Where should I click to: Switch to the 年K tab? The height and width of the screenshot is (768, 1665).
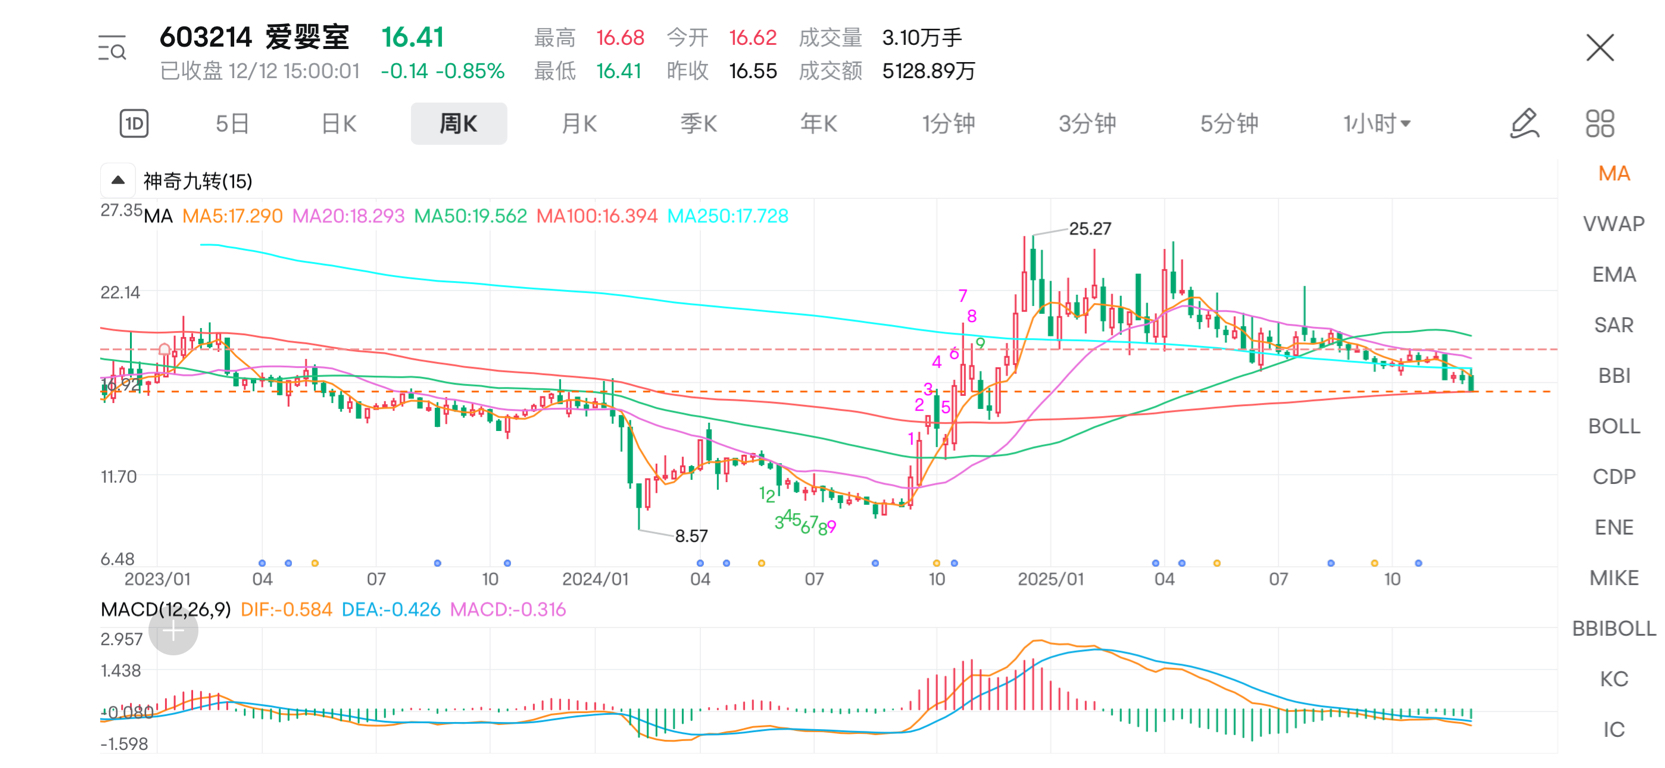click(x=819, y=124)
